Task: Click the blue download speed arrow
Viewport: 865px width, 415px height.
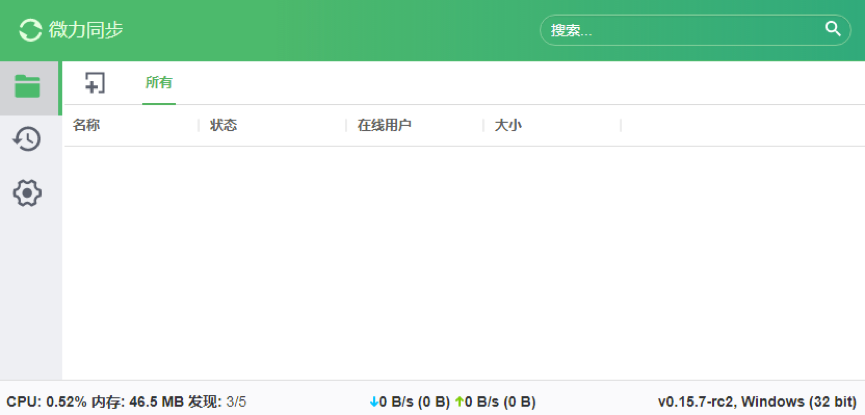Action: click(x=374, y=402)
